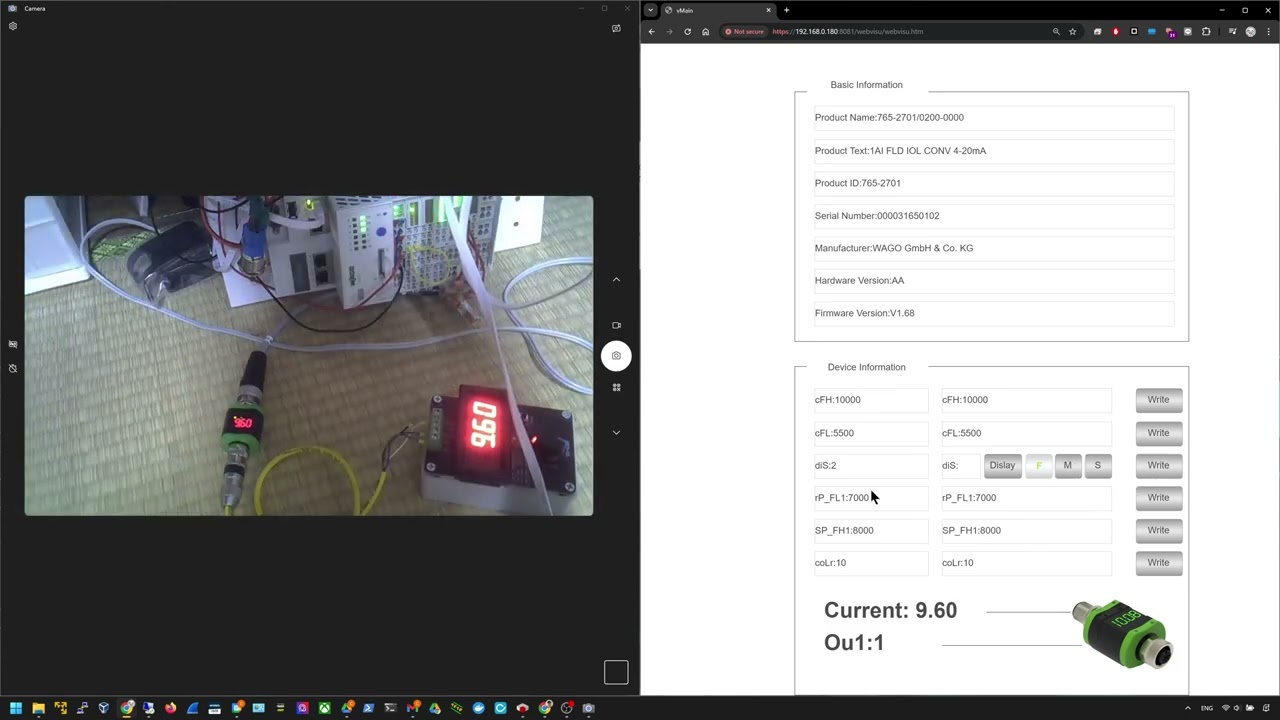Open Firefox from the taskbar

(170, 708)
